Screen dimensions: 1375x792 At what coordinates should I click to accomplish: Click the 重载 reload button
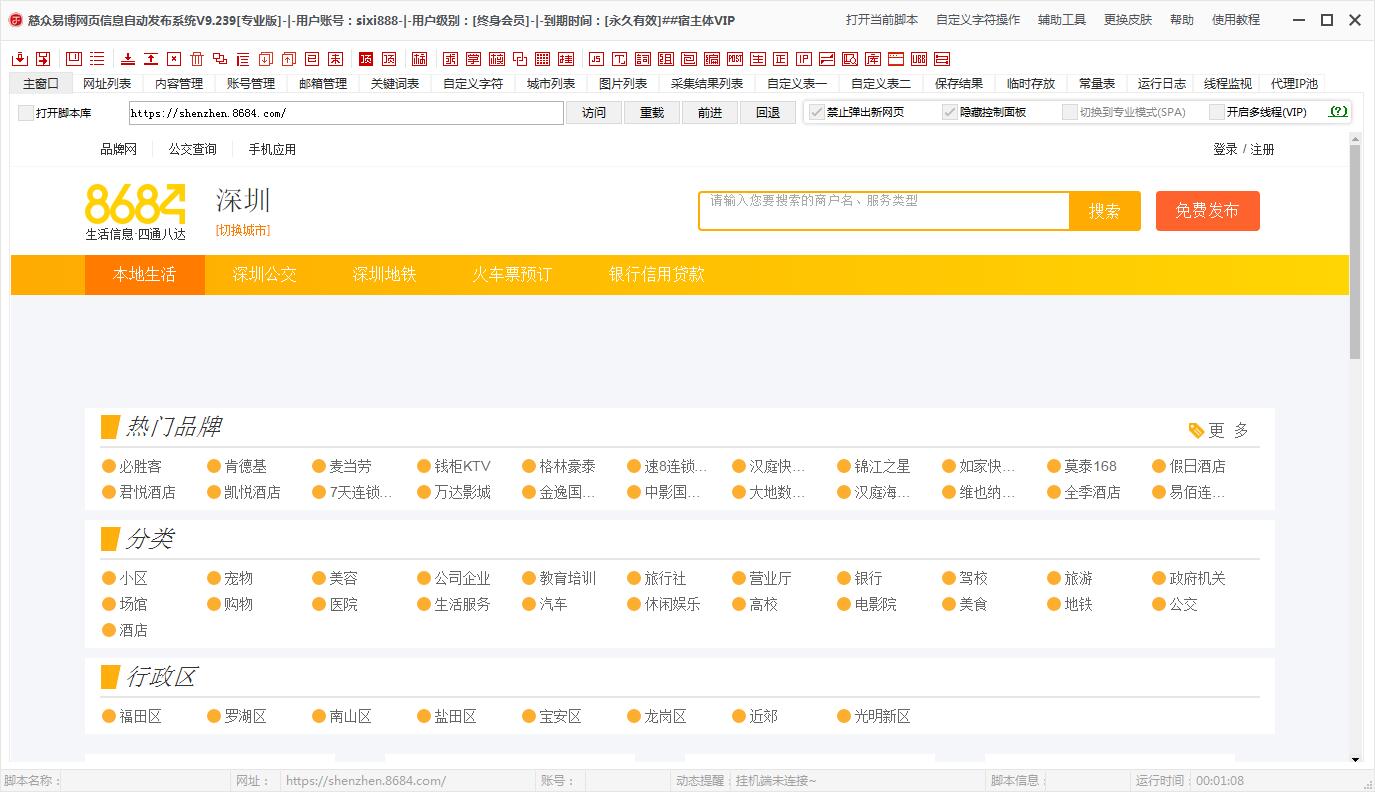(x=652, y=113)
